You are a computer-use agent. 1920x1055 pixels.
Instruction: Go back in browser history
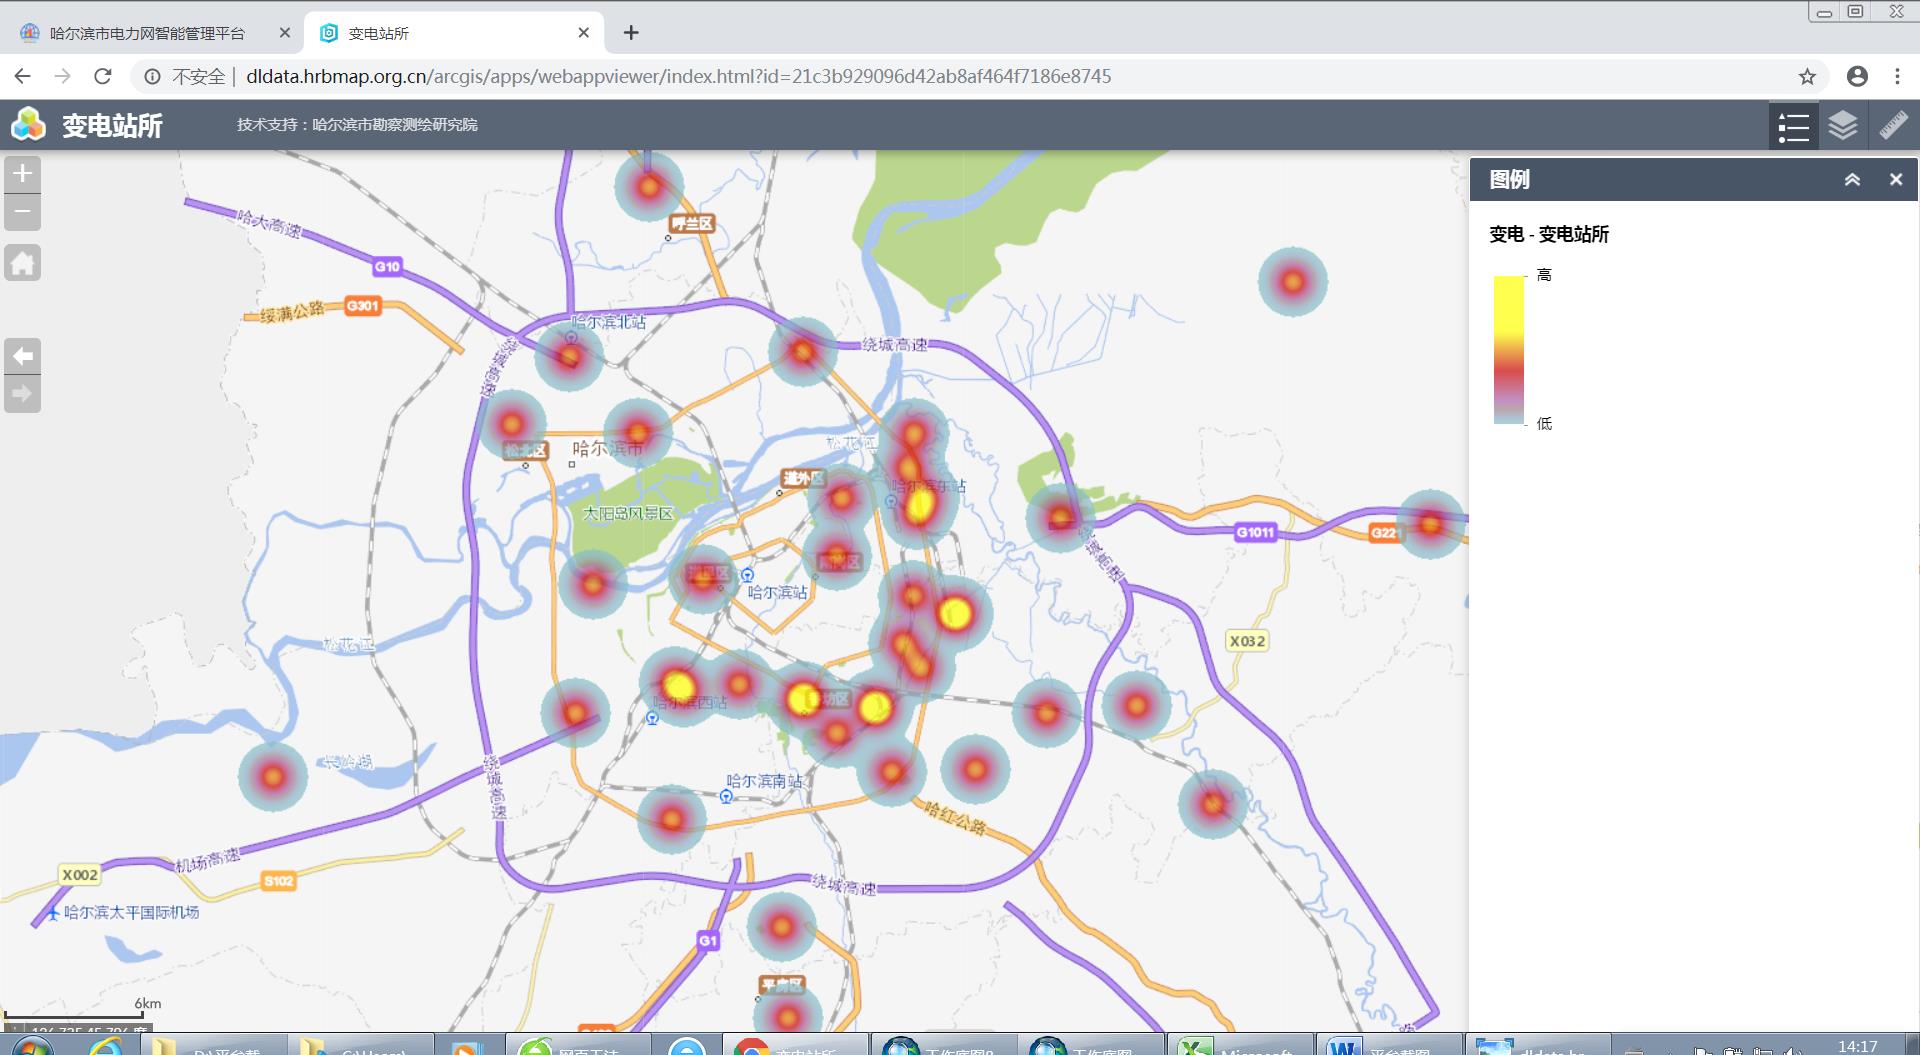tap(23, 76)
